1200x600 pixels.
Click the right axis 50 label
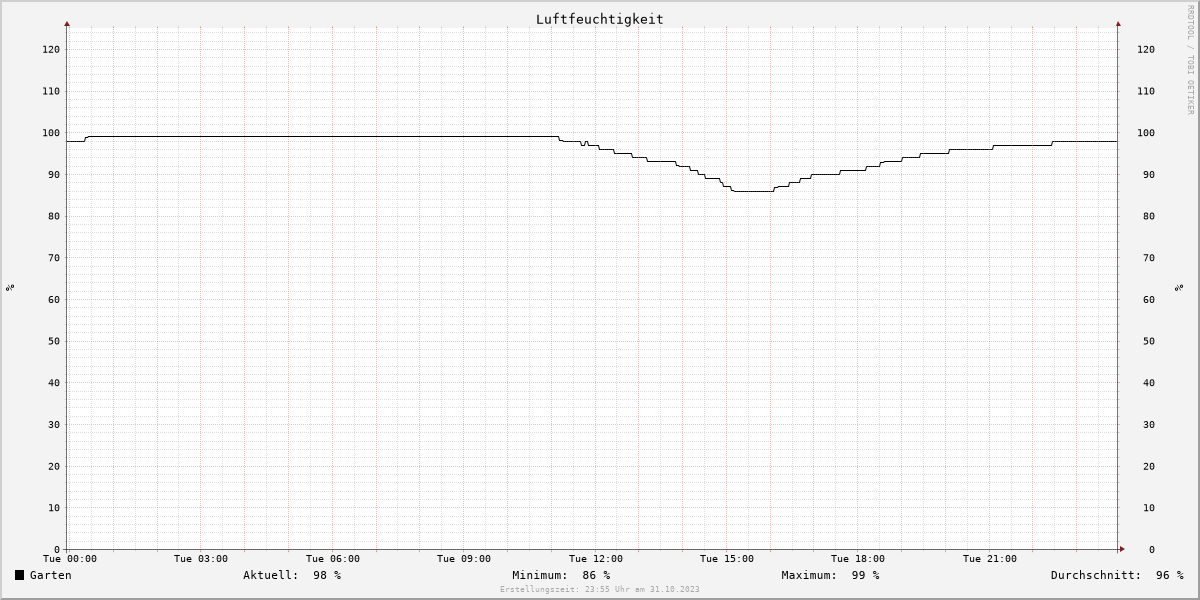1150,341
